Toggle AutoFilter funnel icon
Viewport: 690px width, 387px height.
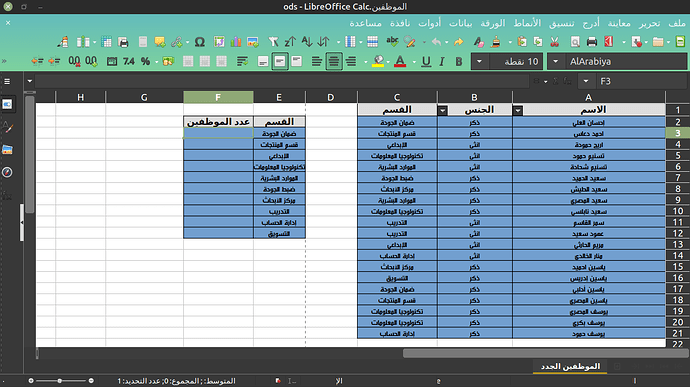tap(273, 42)
